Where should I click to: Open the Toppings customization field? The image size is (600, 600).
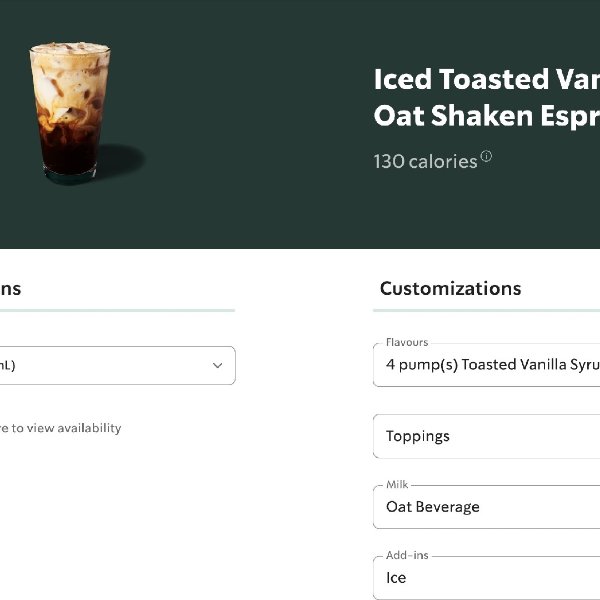492,436
